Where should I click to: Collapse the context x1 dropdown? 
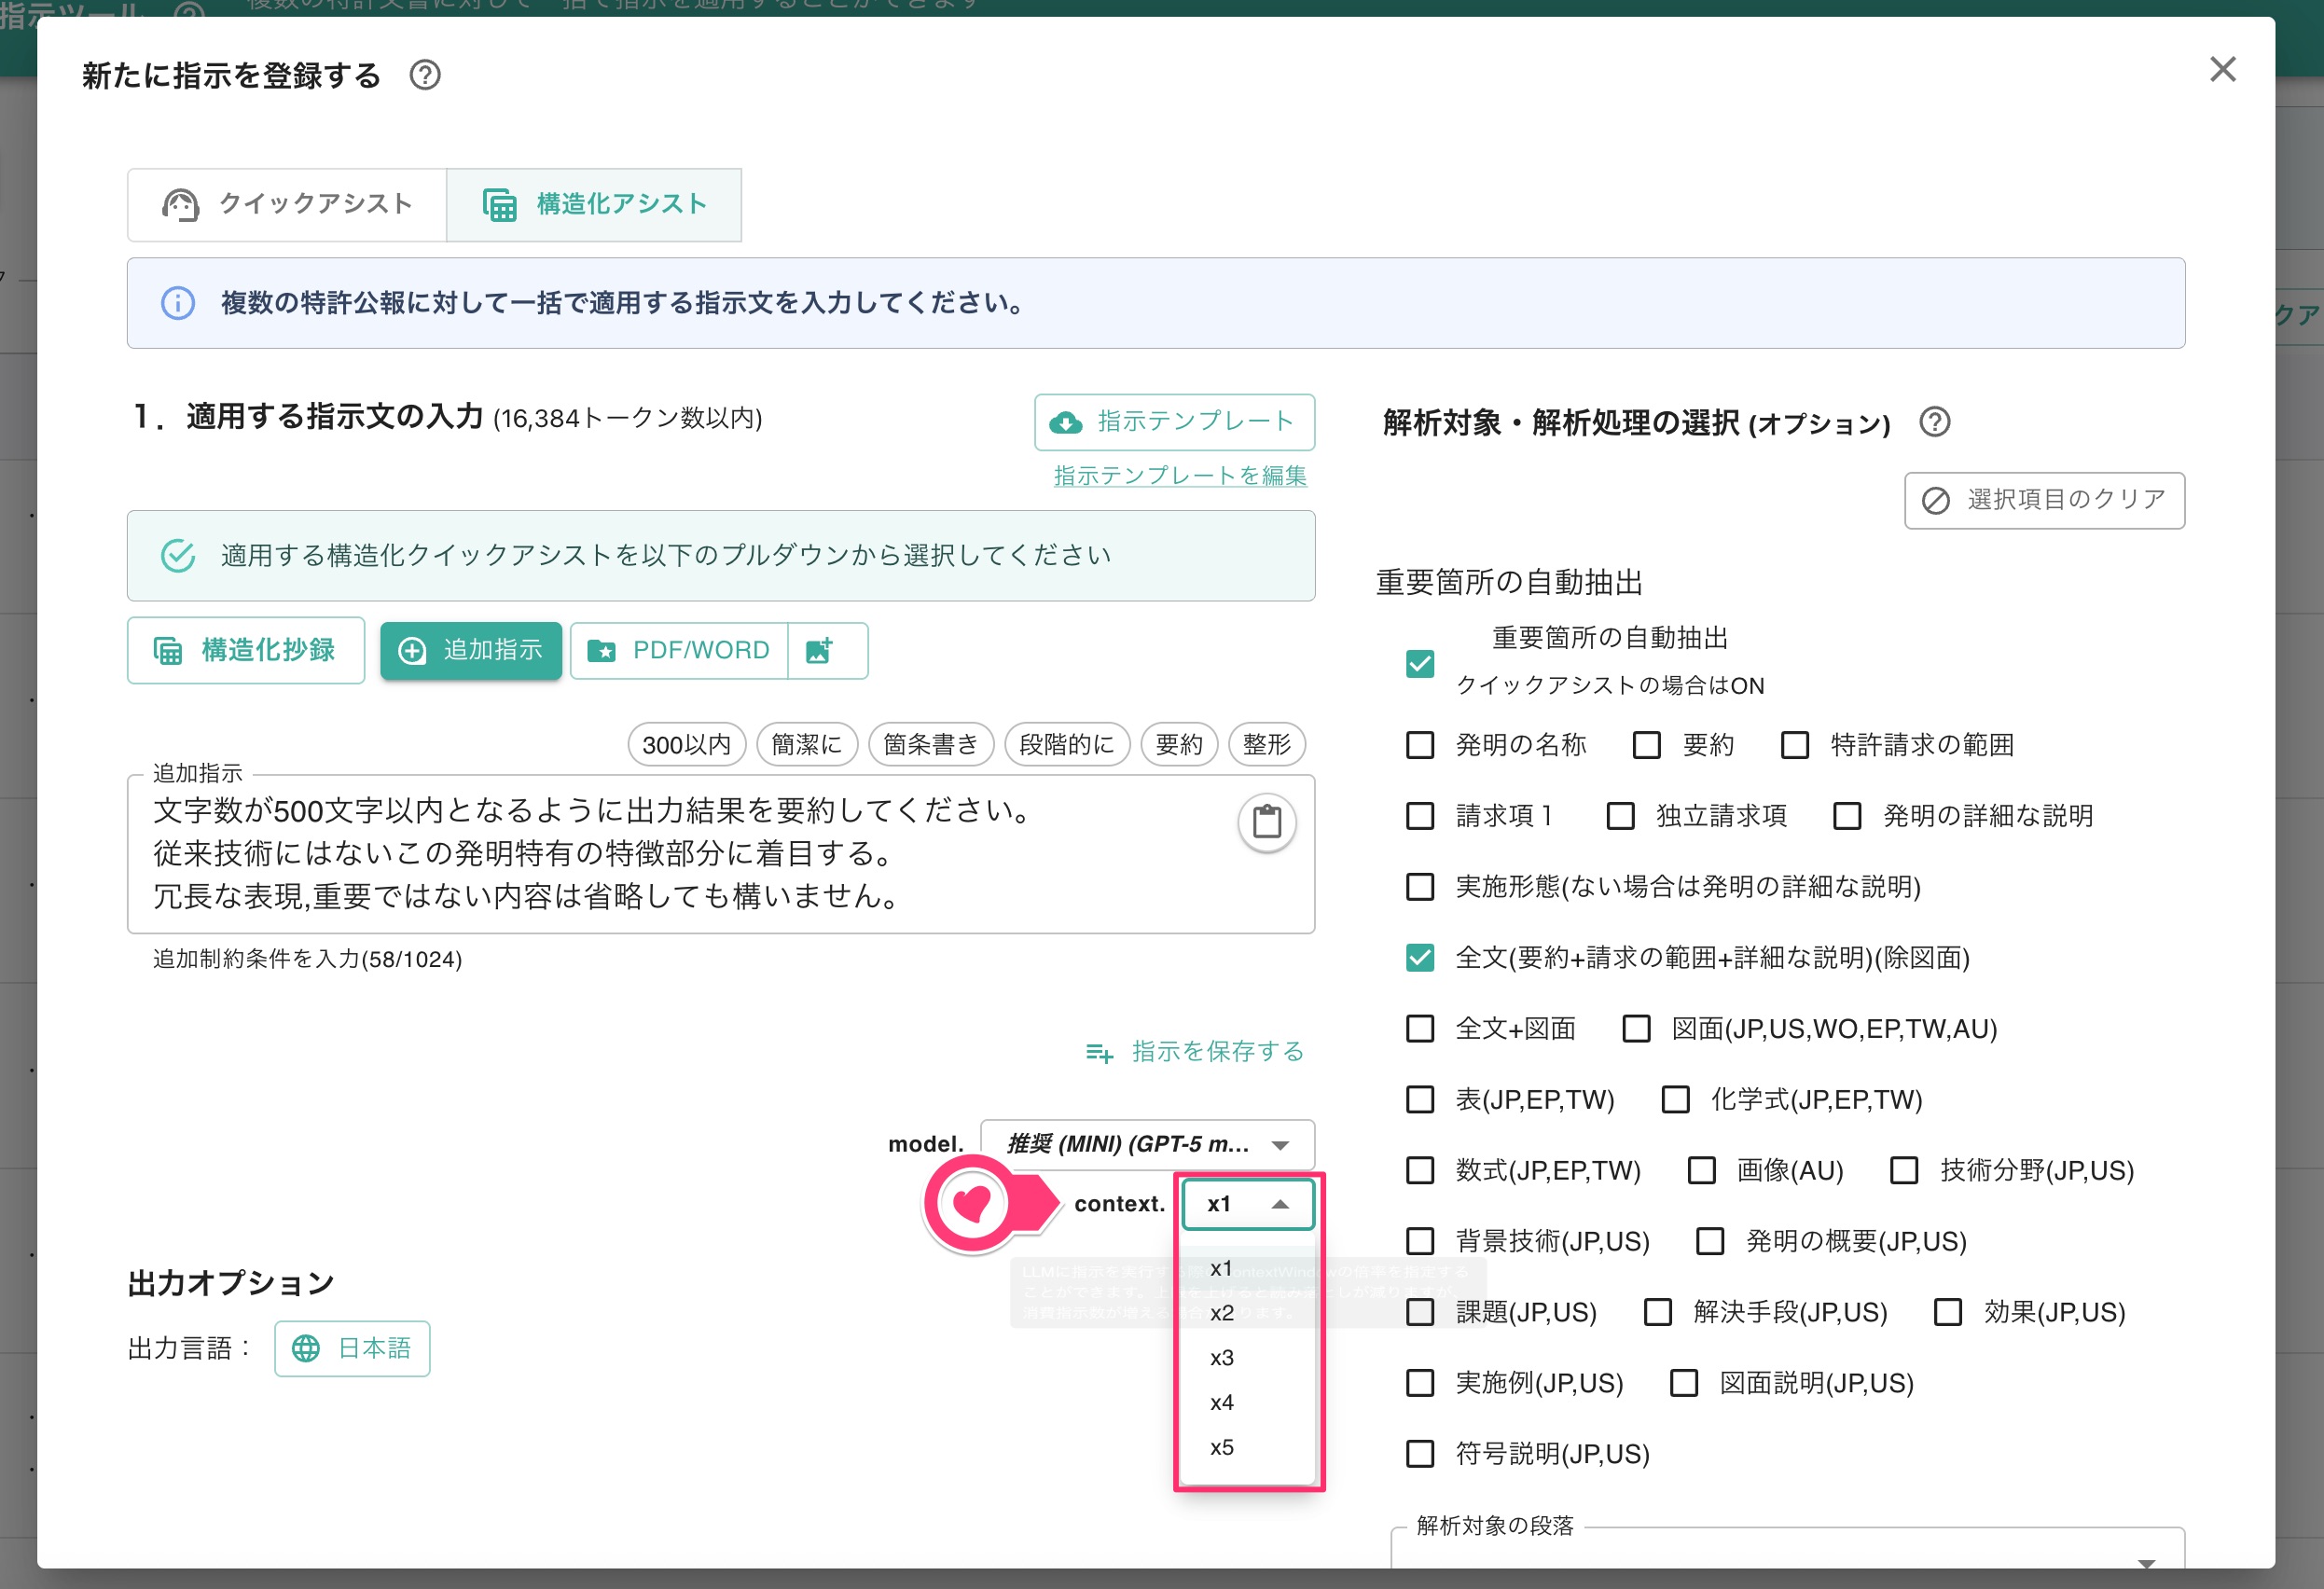(x=1248, y=1204)
